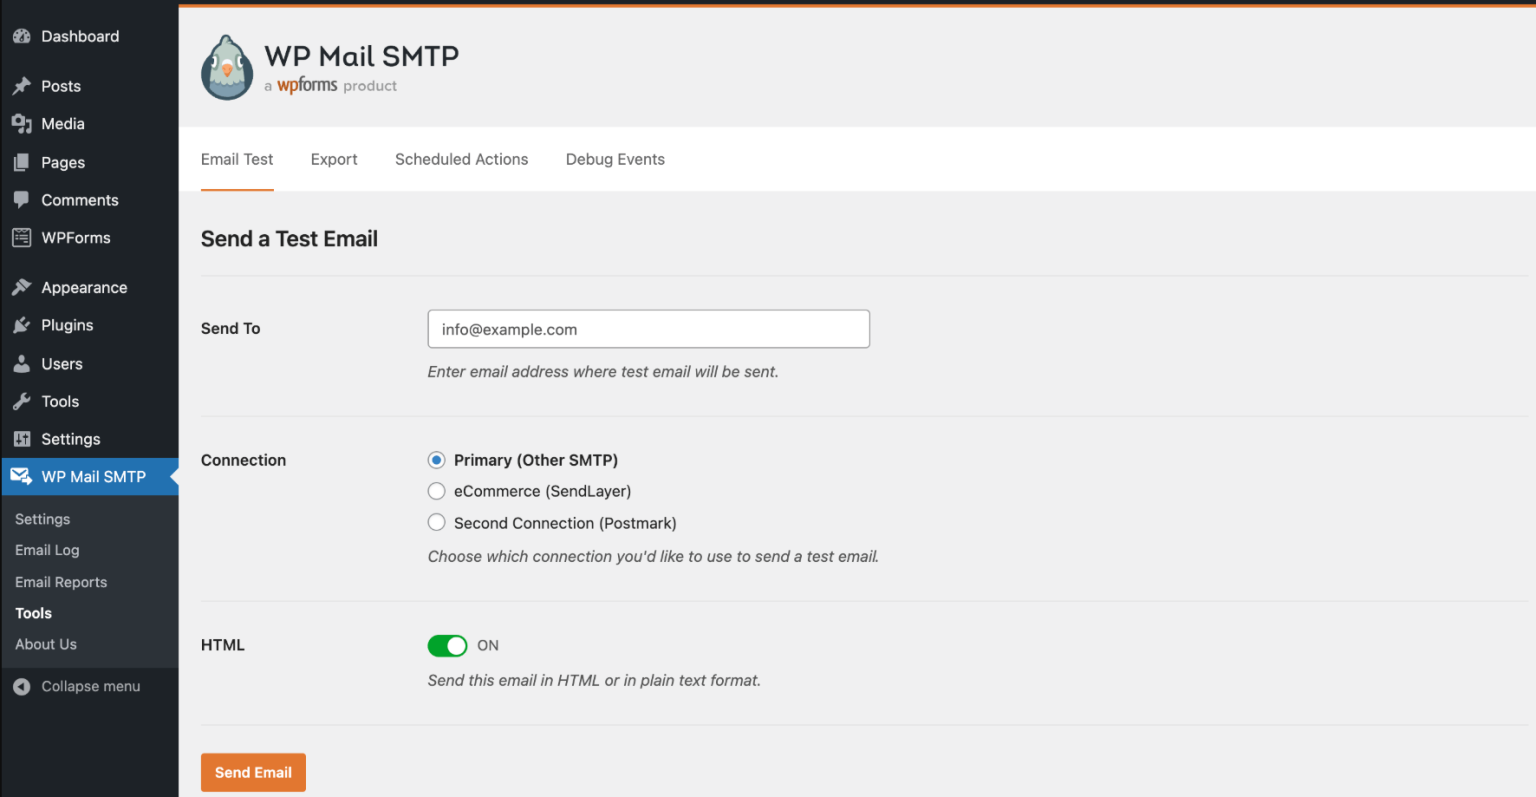Click the WP Mail SMTP envelope icon
The width and height of the screenshot is (1536, 797).
[x=21, y=477]
